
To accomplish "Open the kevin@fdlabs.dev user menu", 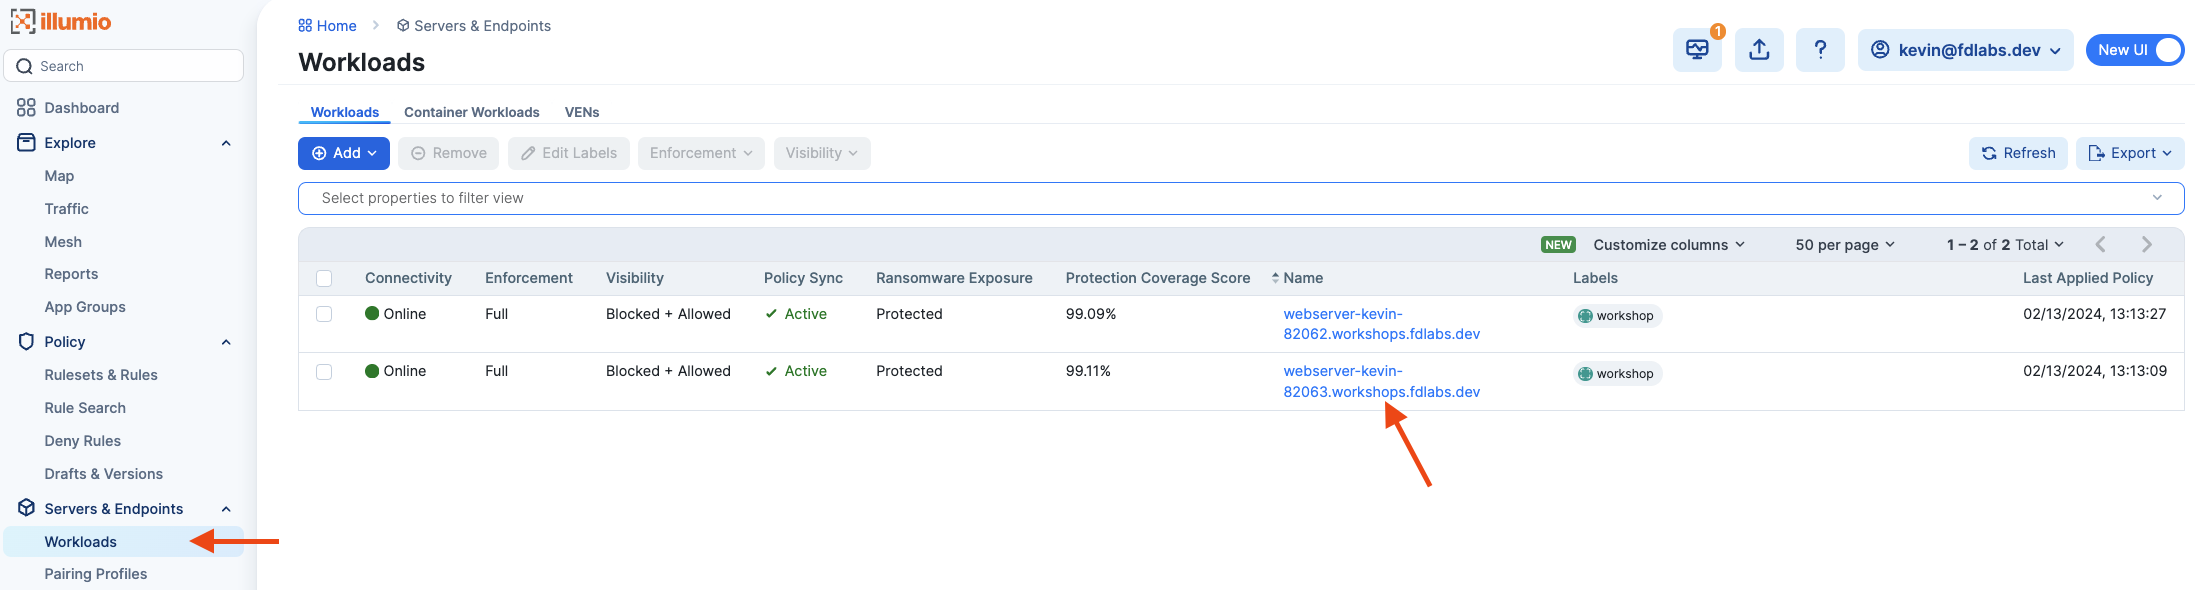I will (x=1965, y=50).
